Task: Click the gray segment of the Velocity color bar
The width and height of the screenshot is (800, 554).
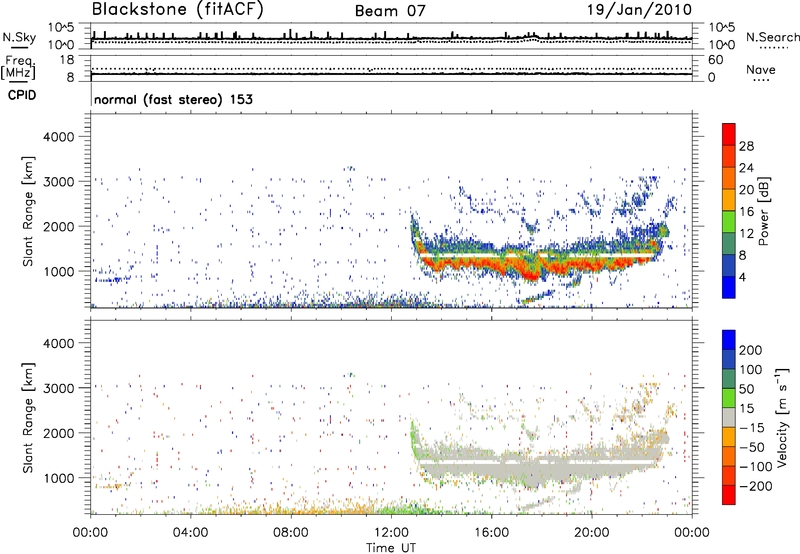Action: click(x=729, y=417)
